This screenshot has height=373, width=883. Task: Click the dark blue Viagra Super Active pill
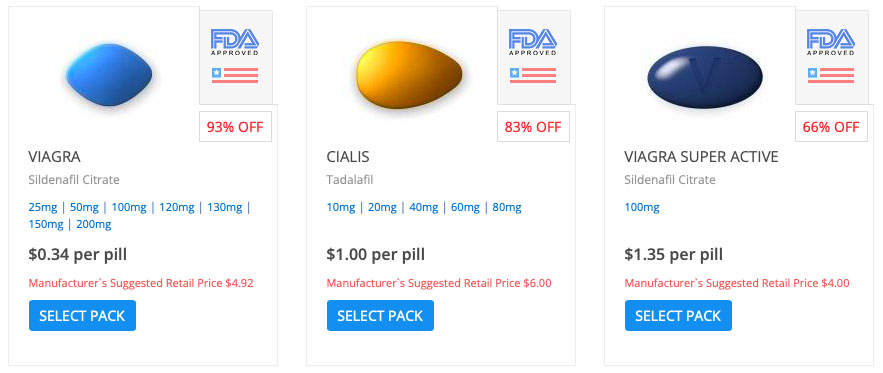704,77
